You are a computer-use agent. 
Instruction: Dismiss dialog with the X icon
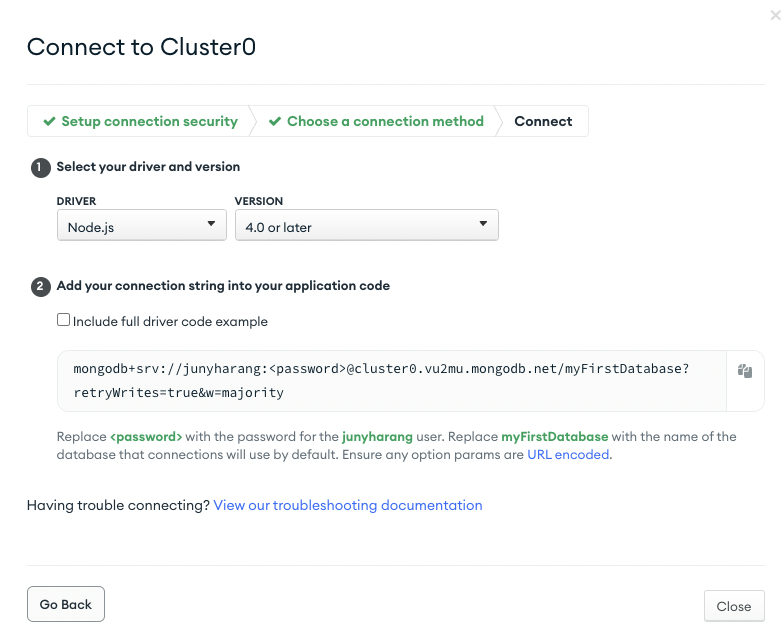(x=776, y=16)
